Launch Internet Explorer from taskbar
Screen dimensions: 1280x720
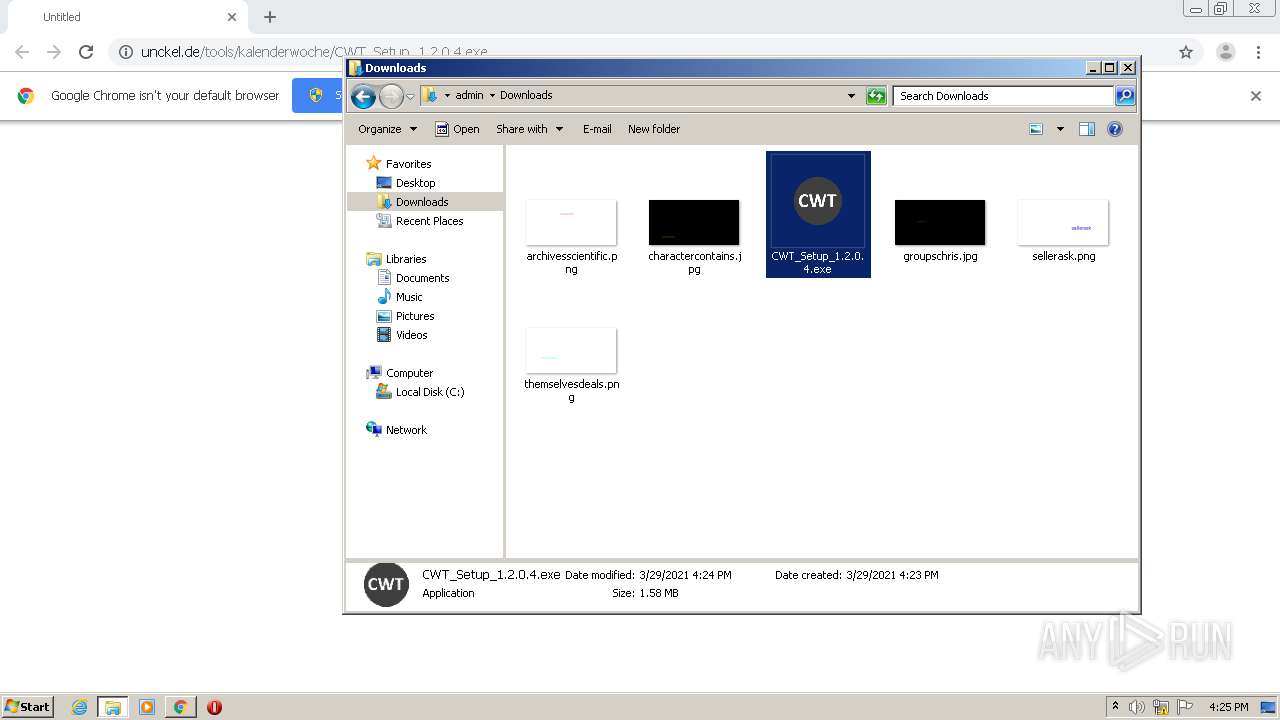coord(79,707)
